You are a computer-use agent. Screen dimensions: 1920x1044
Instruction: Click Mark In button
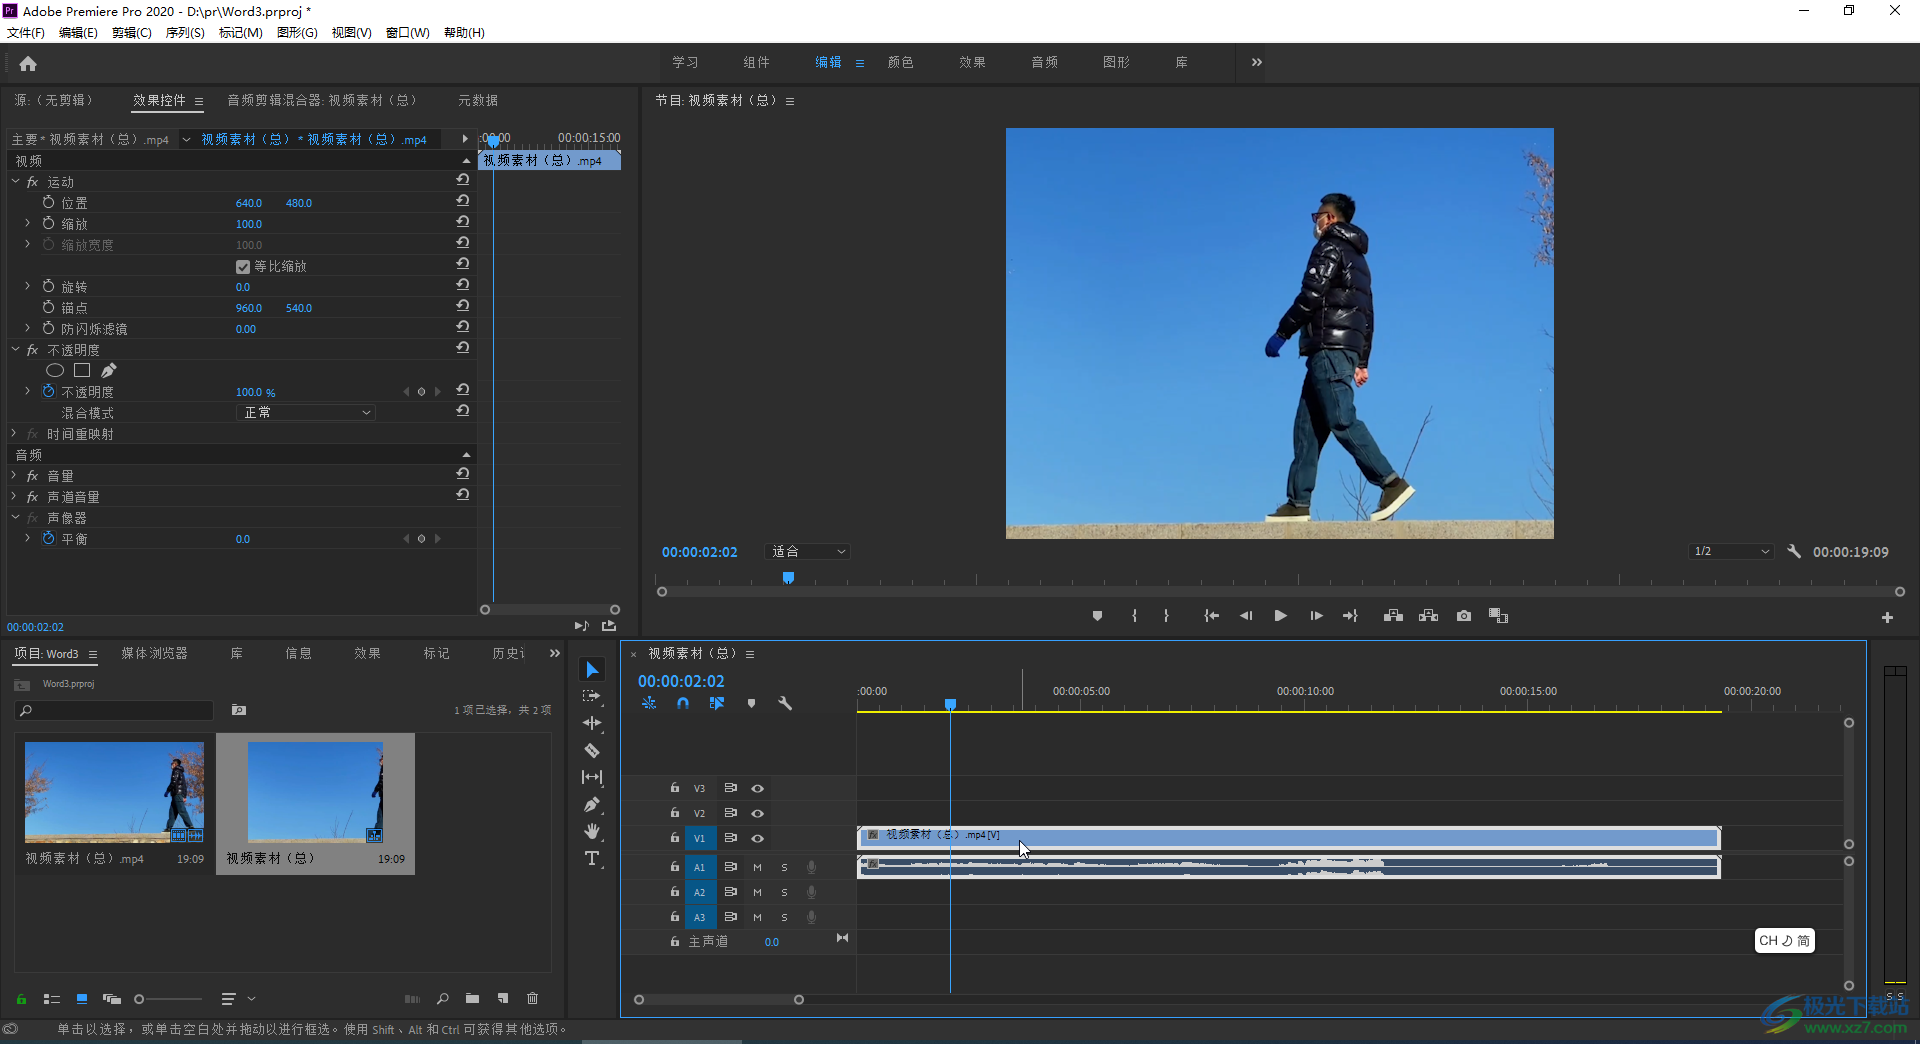[x=1134, y=616]
